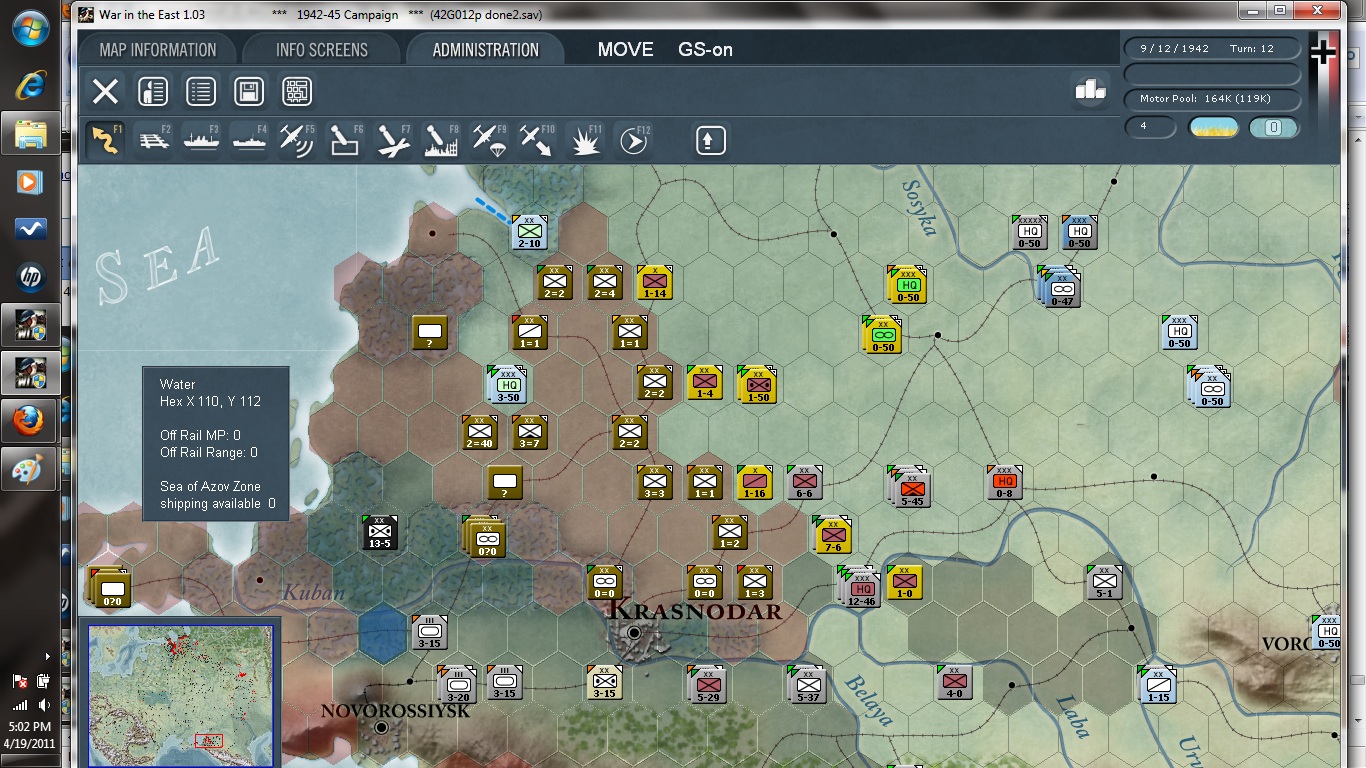Switch to the MAP INFORMATION tab
The height and width of the screenshot is (768, 1366).
[x=158, y=50]
